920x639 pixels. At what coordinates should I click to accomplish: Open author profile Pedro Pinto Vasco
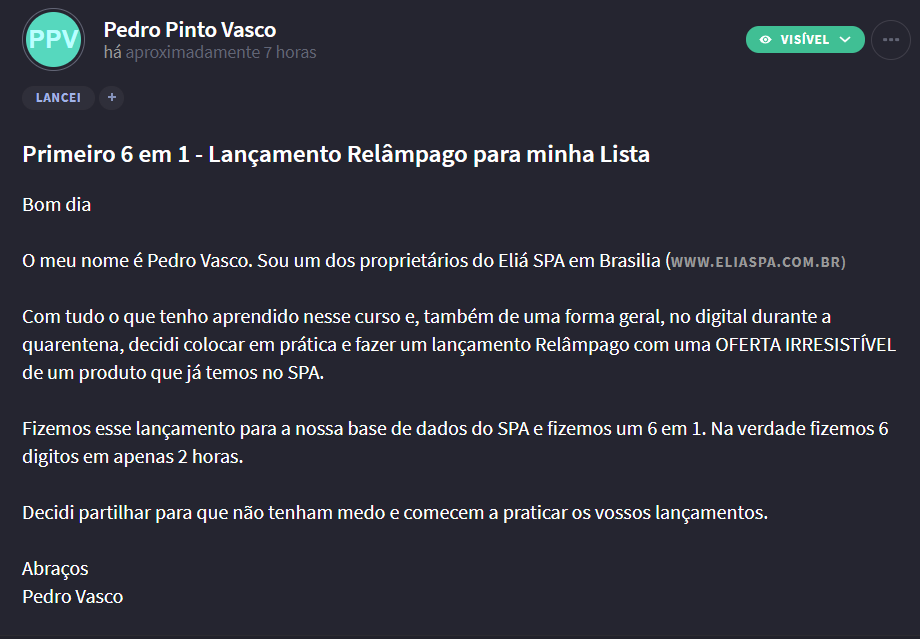(x=190, y=29)
